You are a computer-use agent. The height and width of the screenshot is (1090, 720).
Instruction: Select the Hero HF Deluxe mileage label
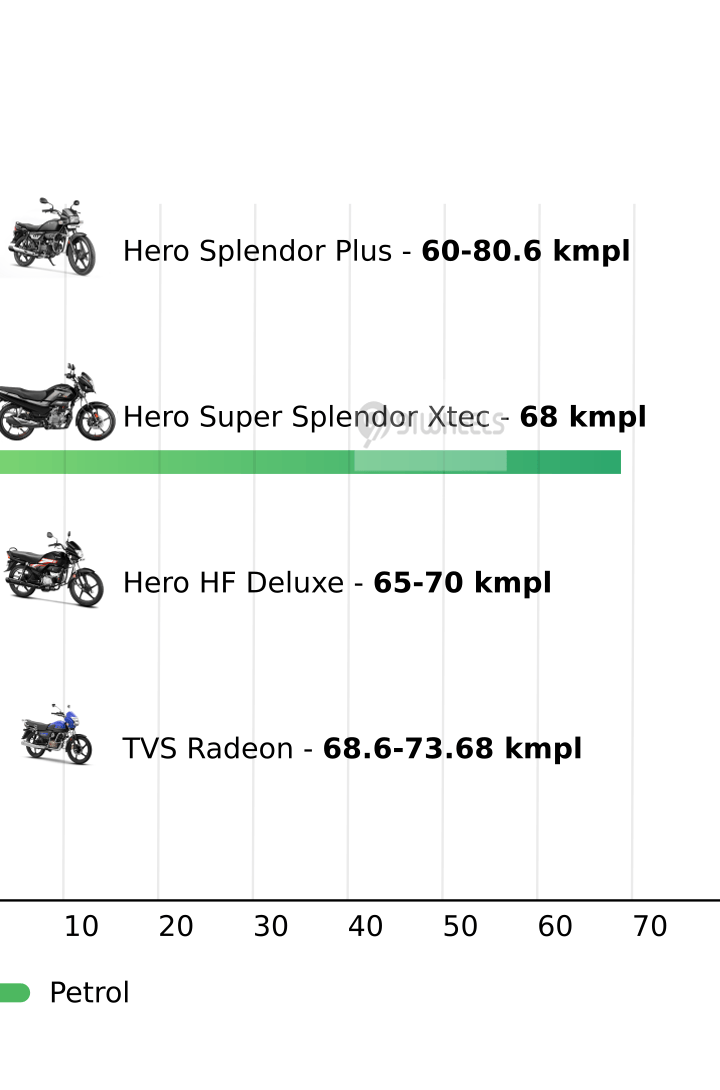click(x=337, y=583)
